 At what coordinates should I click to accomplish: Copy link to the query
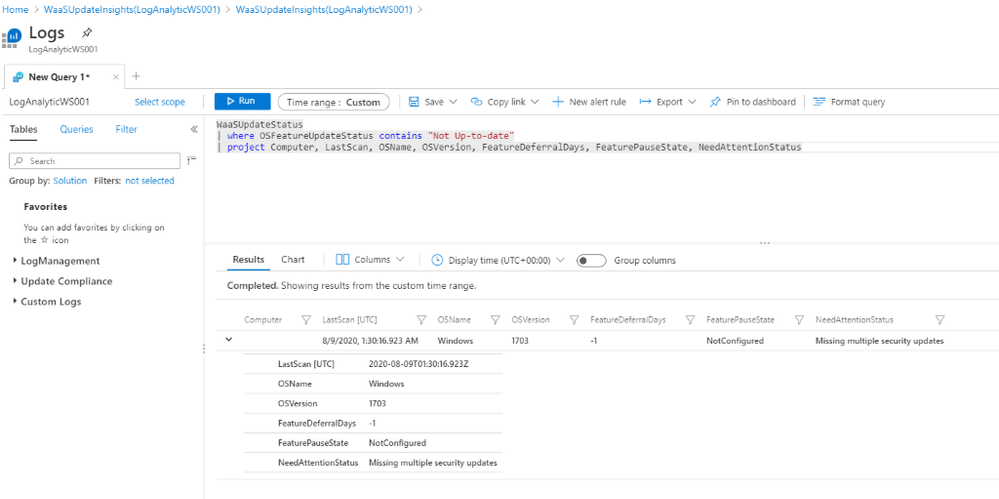pyautogui.click(x=499, y=102)
